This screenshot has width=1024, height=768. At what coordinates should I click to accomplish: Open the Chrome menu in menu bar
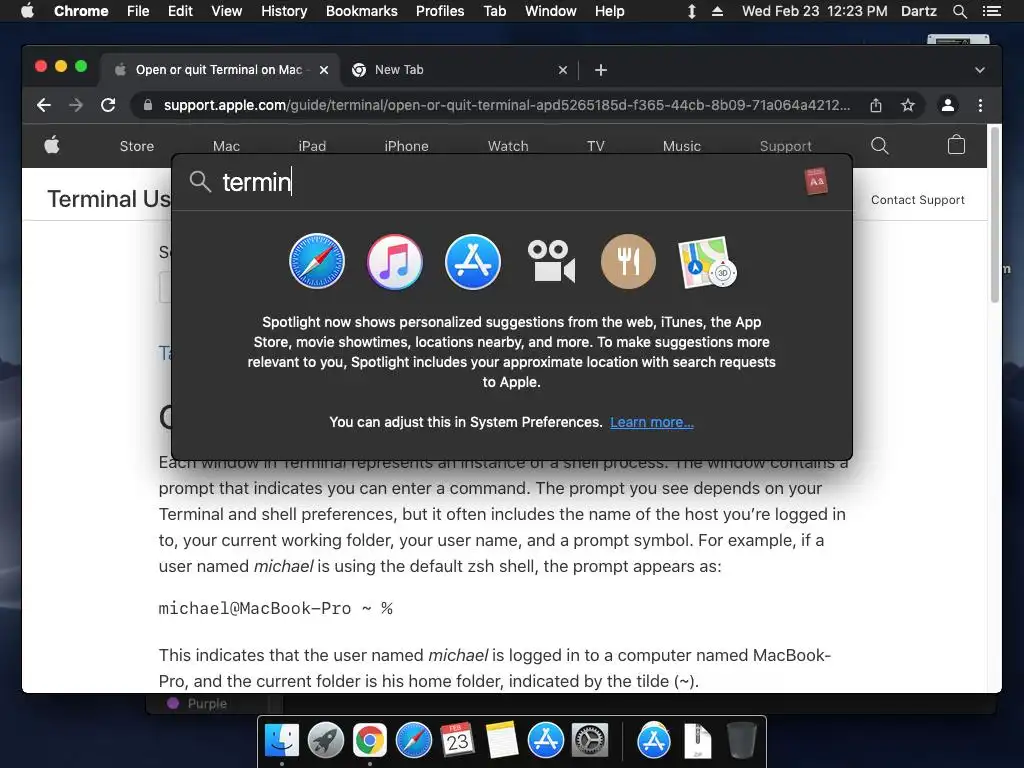pyautogui.click(x=81, y=11)
